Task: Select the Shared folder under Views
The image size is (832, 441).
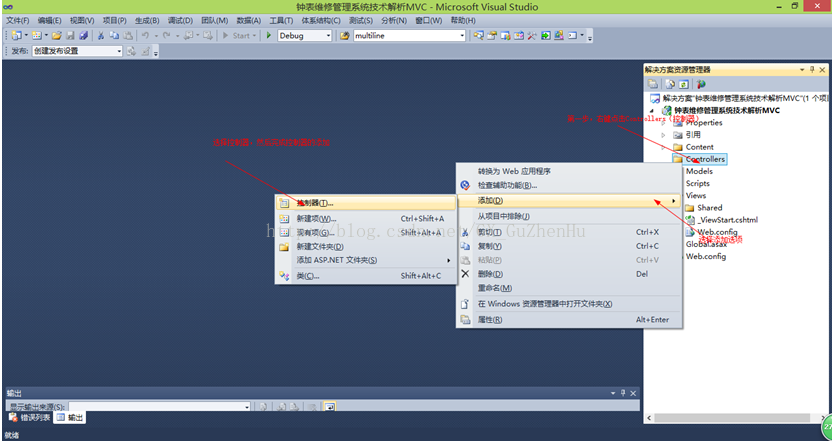Action: pos(709,207)
